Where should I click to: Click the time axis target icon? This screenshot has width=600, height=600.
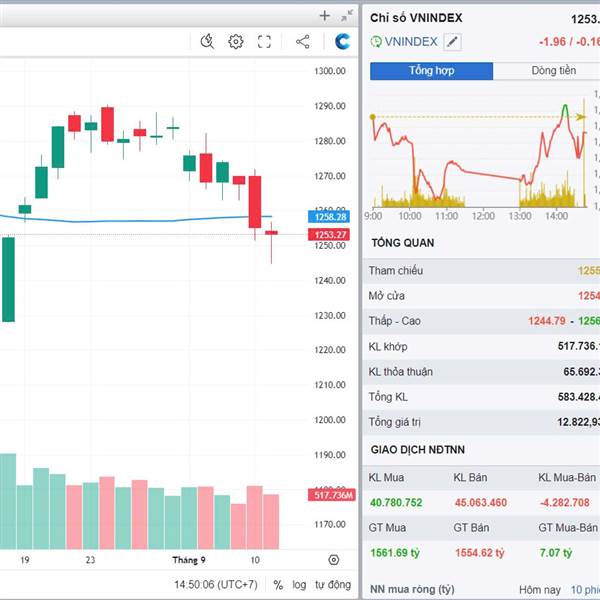coord(334,560)
